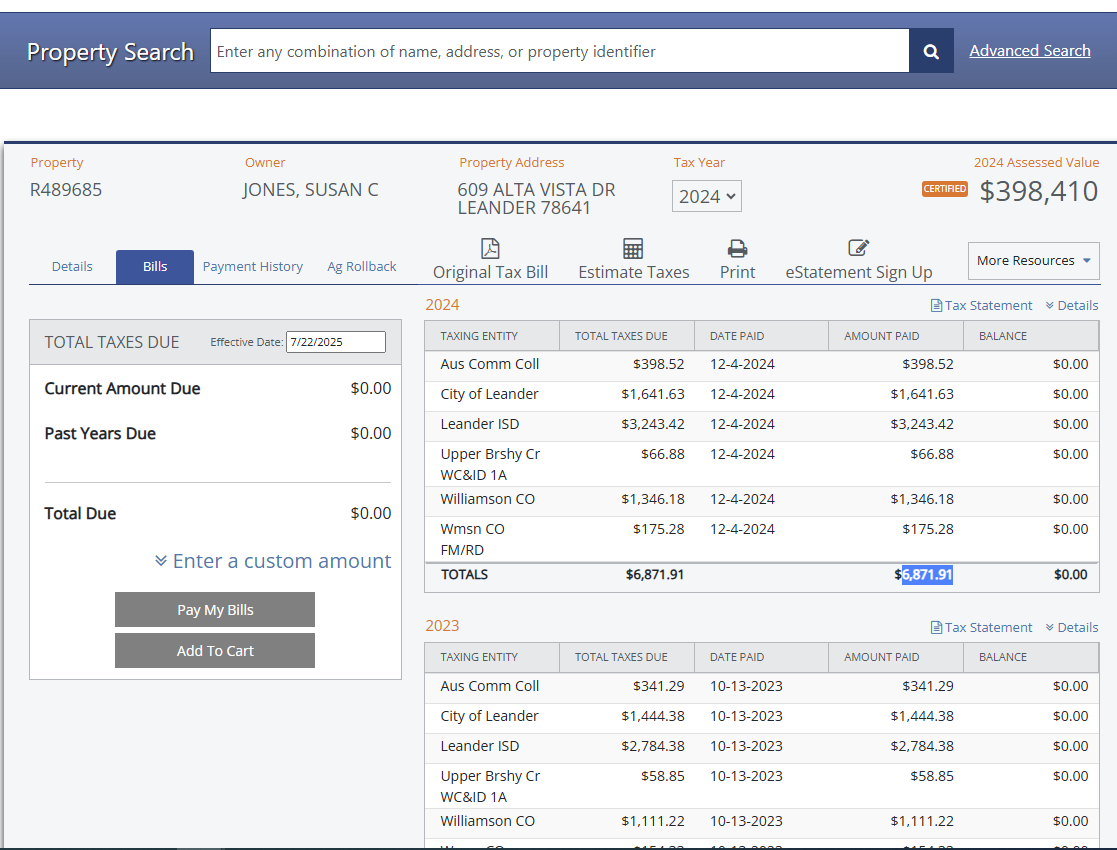1117x850 pixels.
Task: Open the 2023 Tax Statement link
Action: point(981,628)
